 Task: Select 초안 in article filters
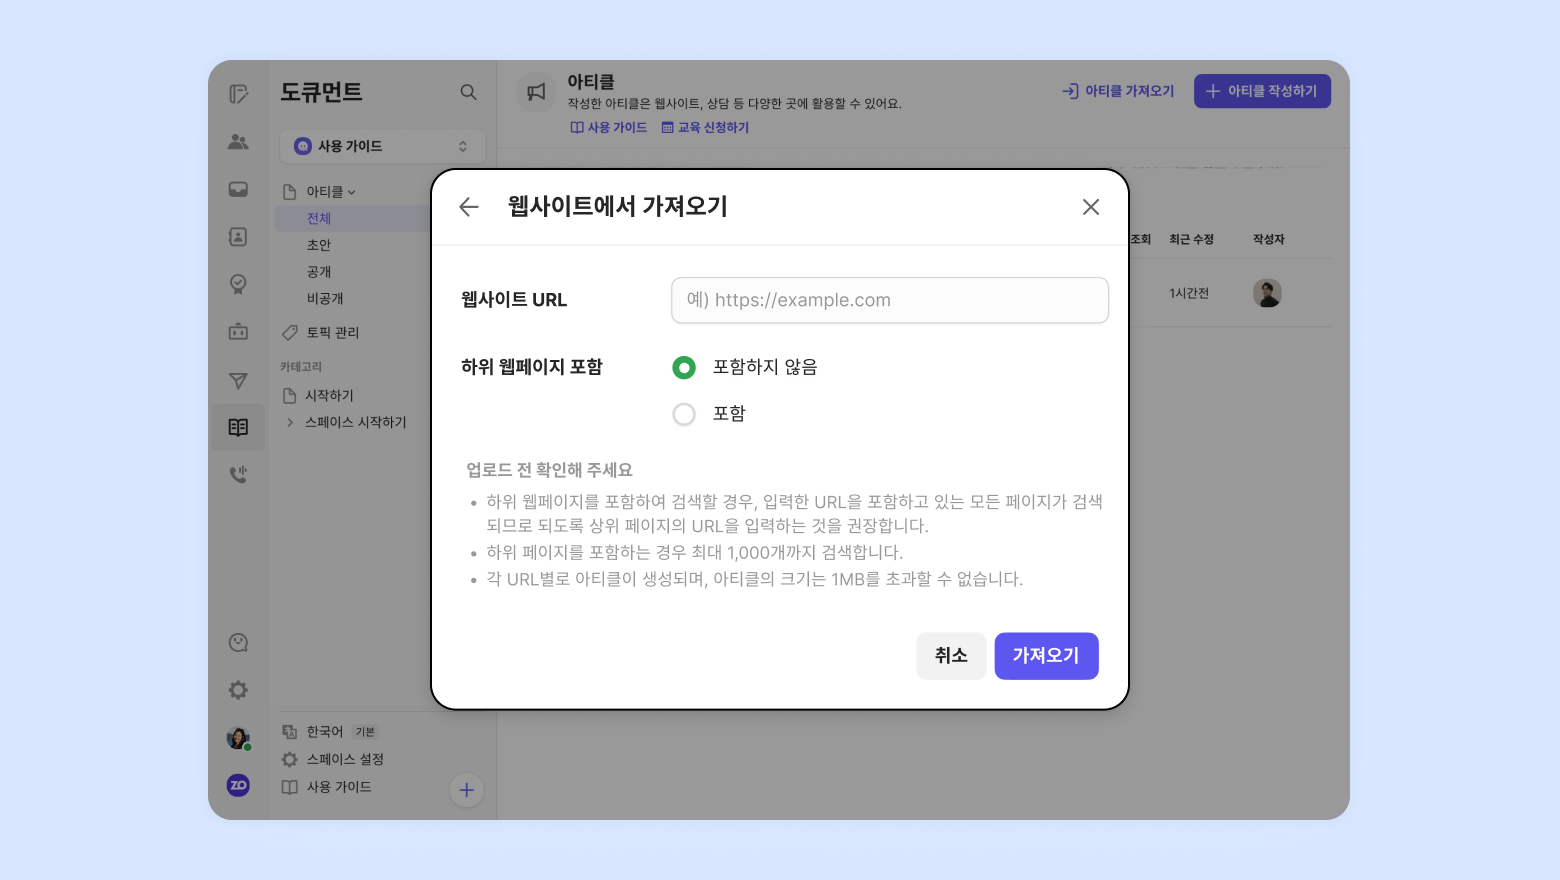pos(319,245)
